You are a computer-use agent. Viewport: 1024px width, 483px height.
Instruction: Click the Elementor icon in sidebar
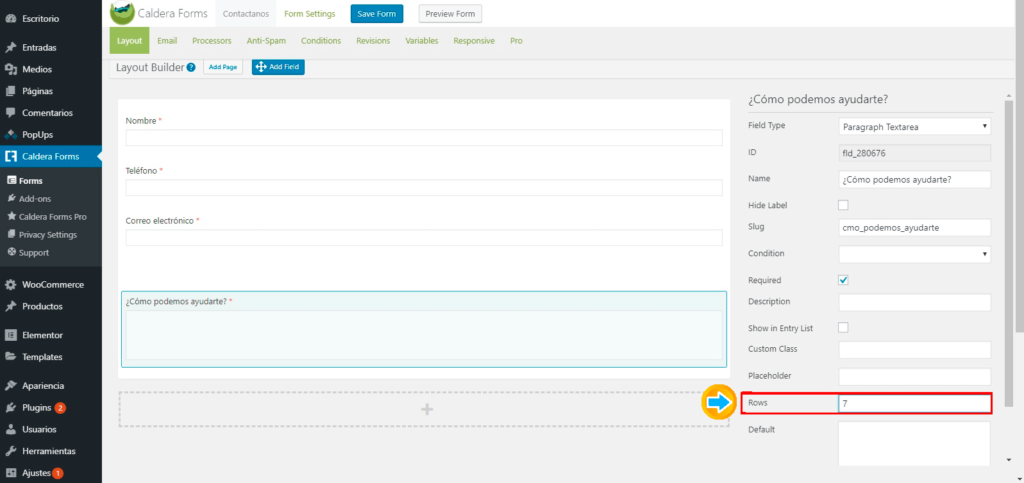click(x=10, y=335)
